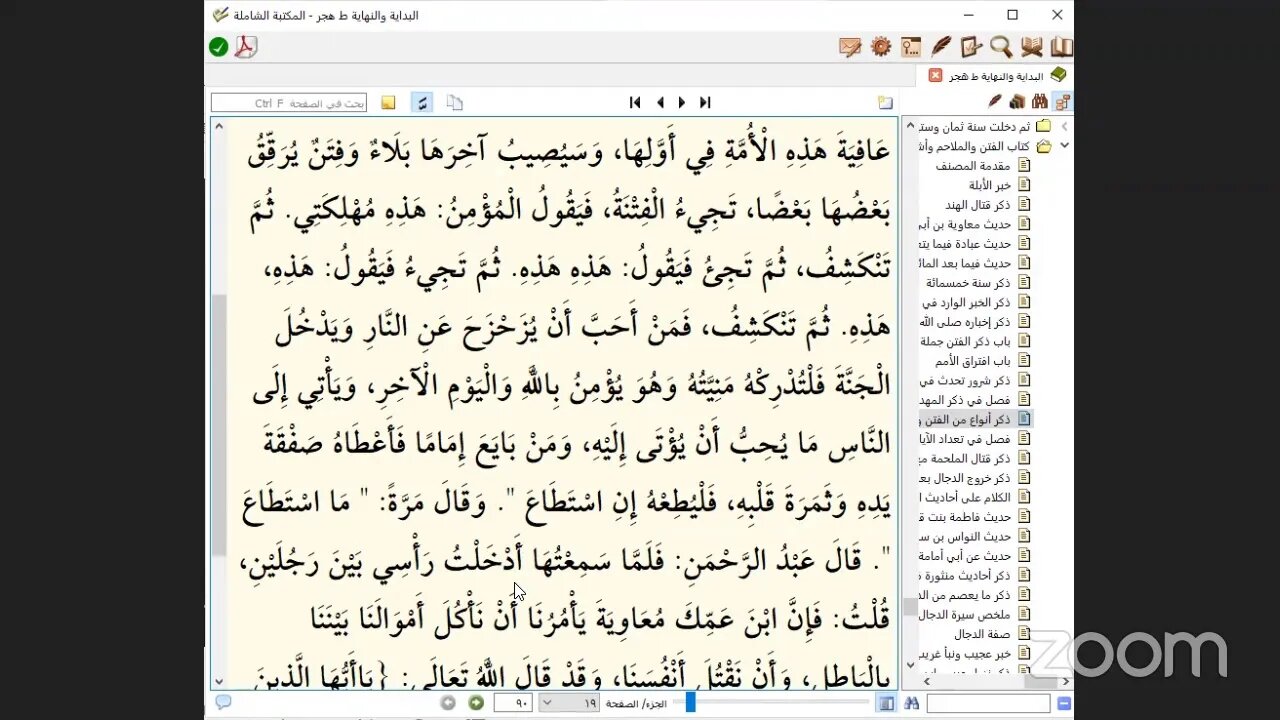Open فصل في تعداد entry
The width and height of the screenshot is (1280, 720).
click(965, 439)
